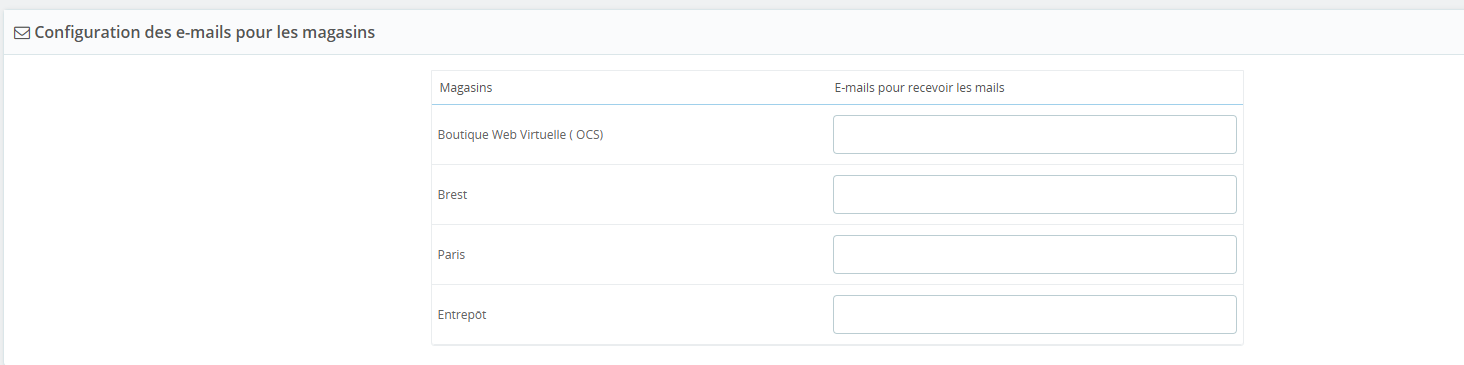Click the 'Brest' store name
Screen dimensions: 1464x365
(x=452, y=195)
